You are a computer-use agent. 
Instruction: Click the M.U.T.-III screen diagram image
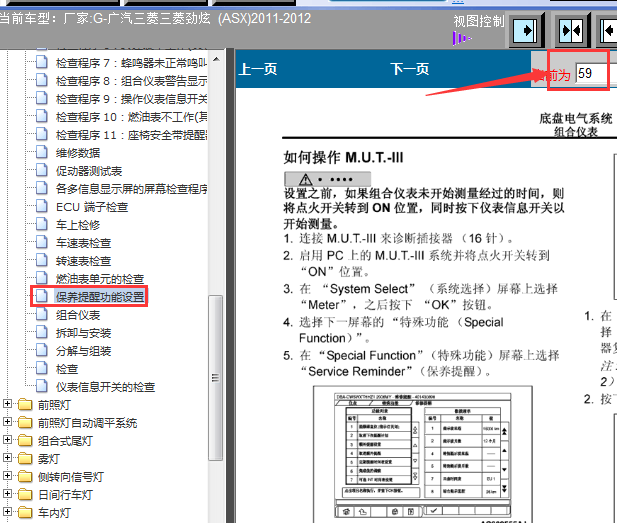pos(423,453)
